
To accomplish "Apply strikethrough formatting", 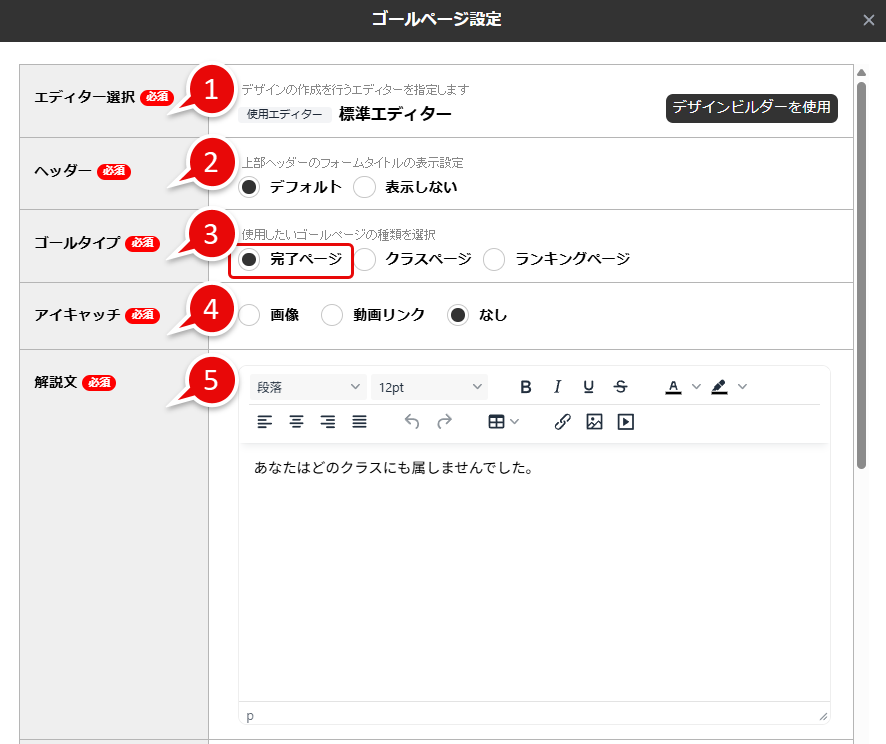I will tap(620, 387).
